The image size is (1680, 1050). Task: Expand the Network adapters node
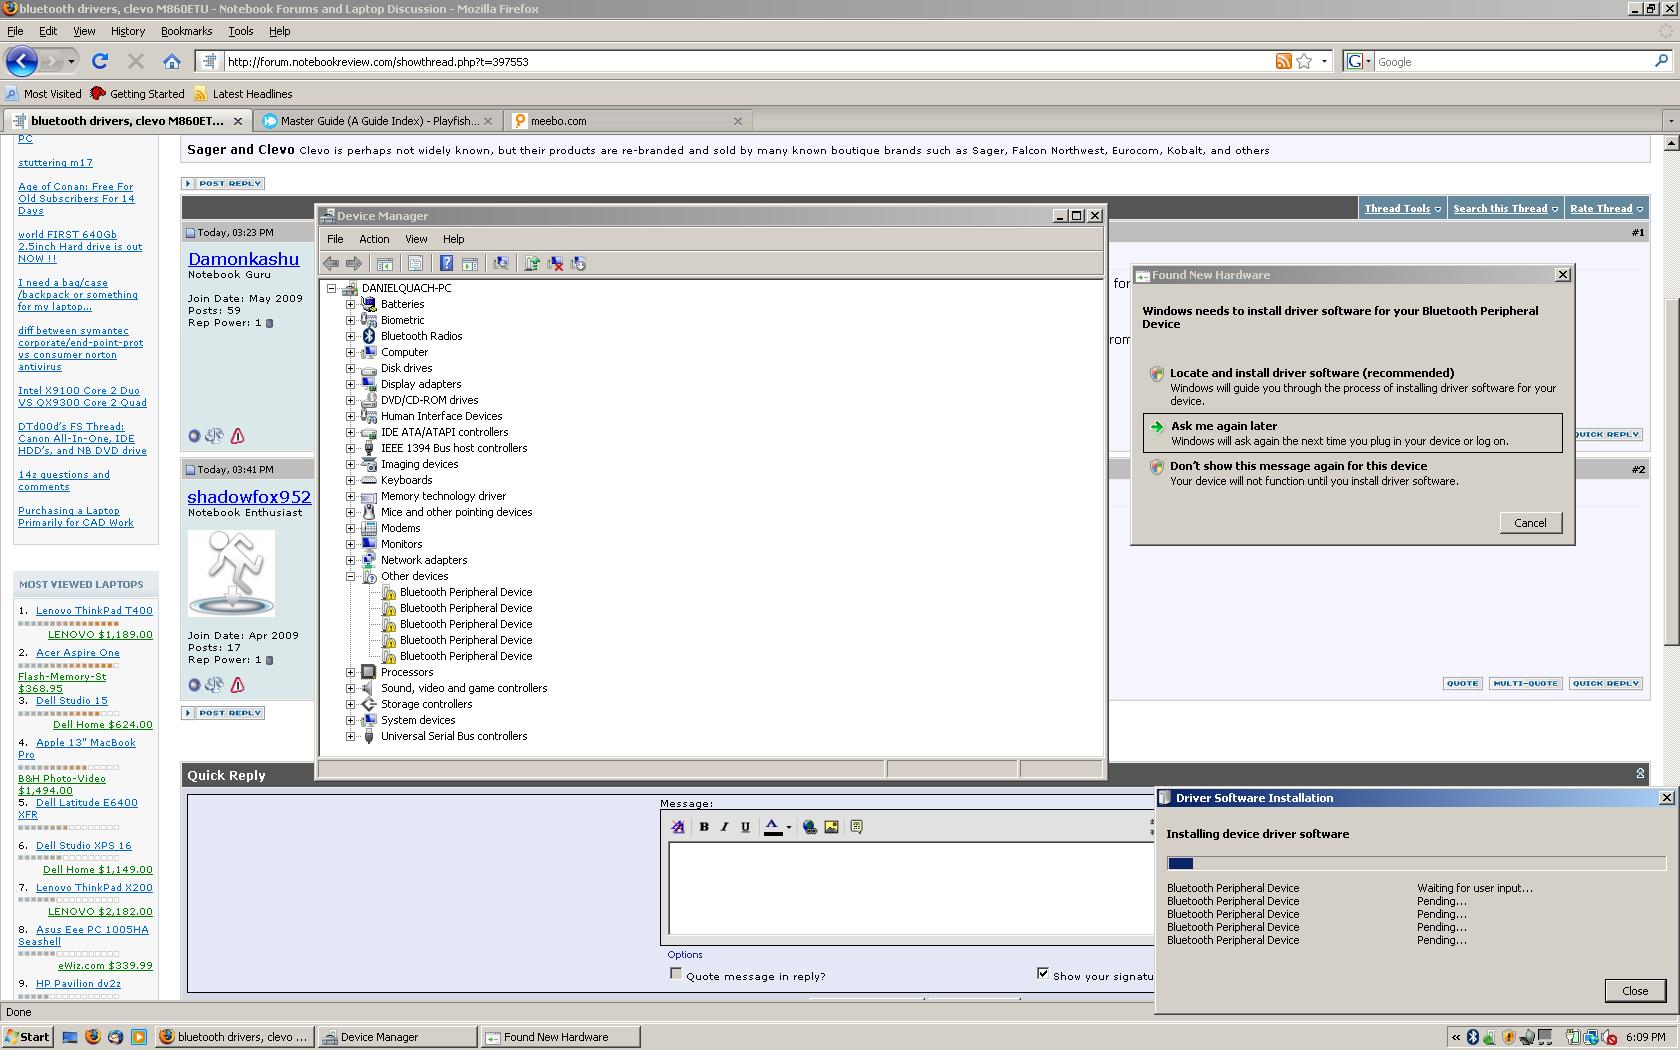click(350, 560)
